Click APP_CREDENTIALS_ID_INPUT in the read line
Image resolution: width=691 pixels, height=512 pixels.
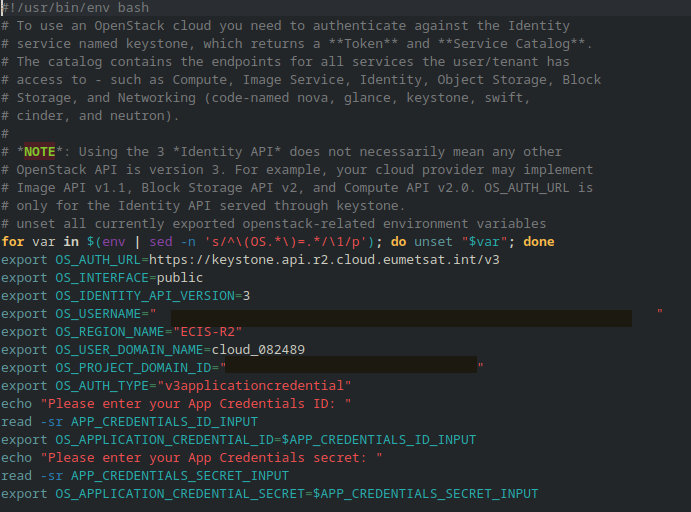tap(164, 422)
